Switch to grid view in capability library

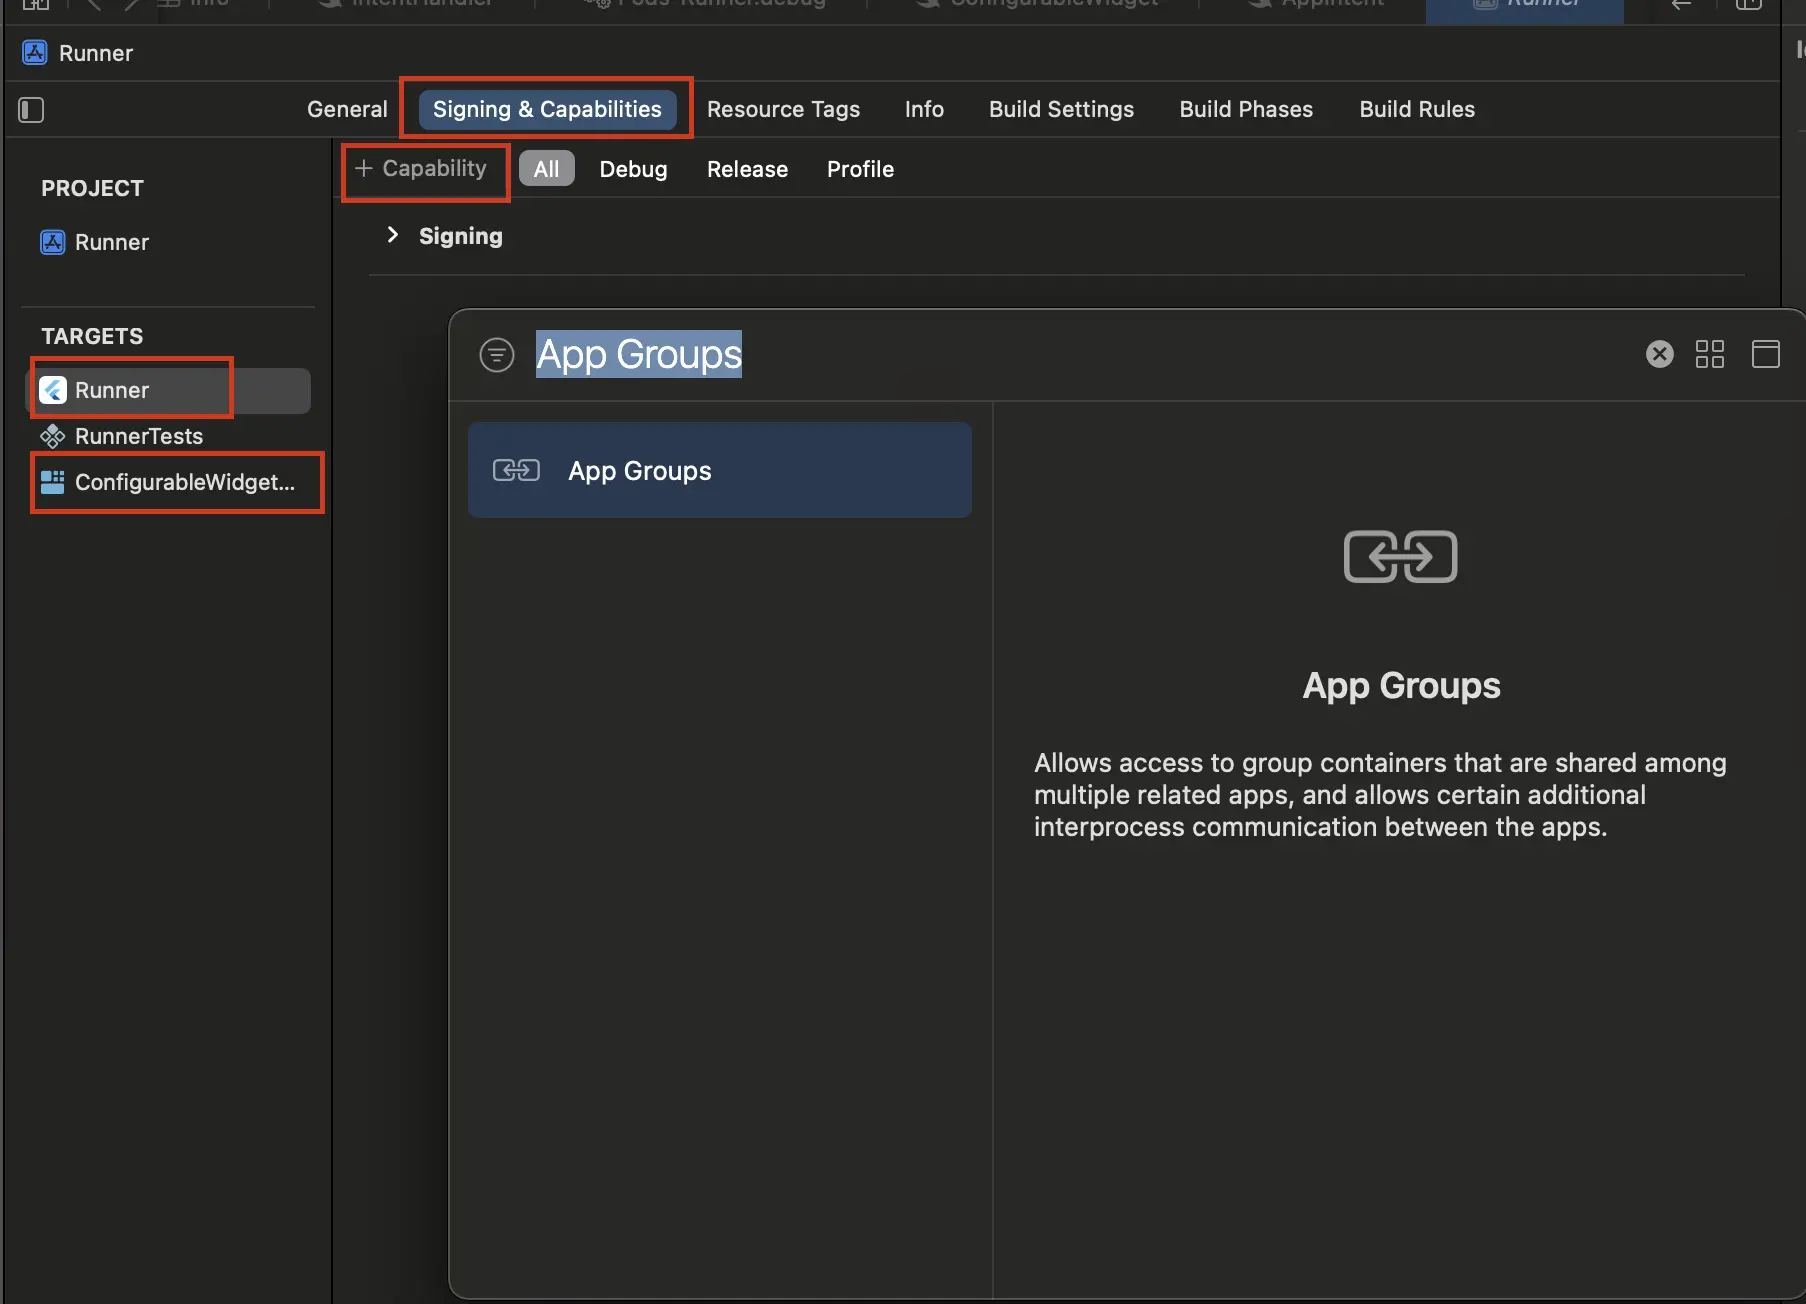1710,354
